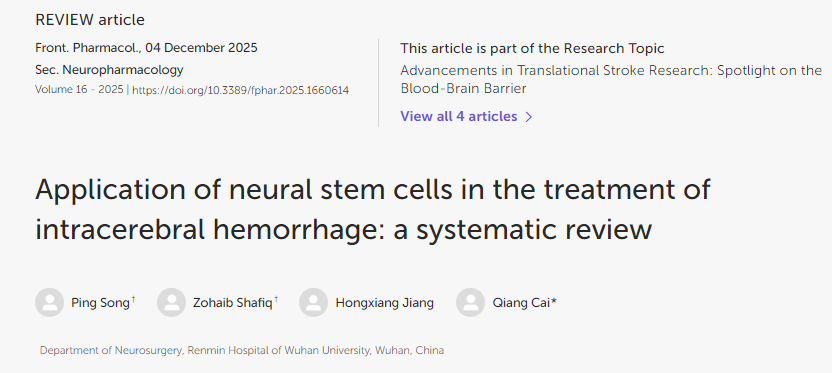
Task: Open the View all 4 articles link
Action: click(x=459, y=116)
